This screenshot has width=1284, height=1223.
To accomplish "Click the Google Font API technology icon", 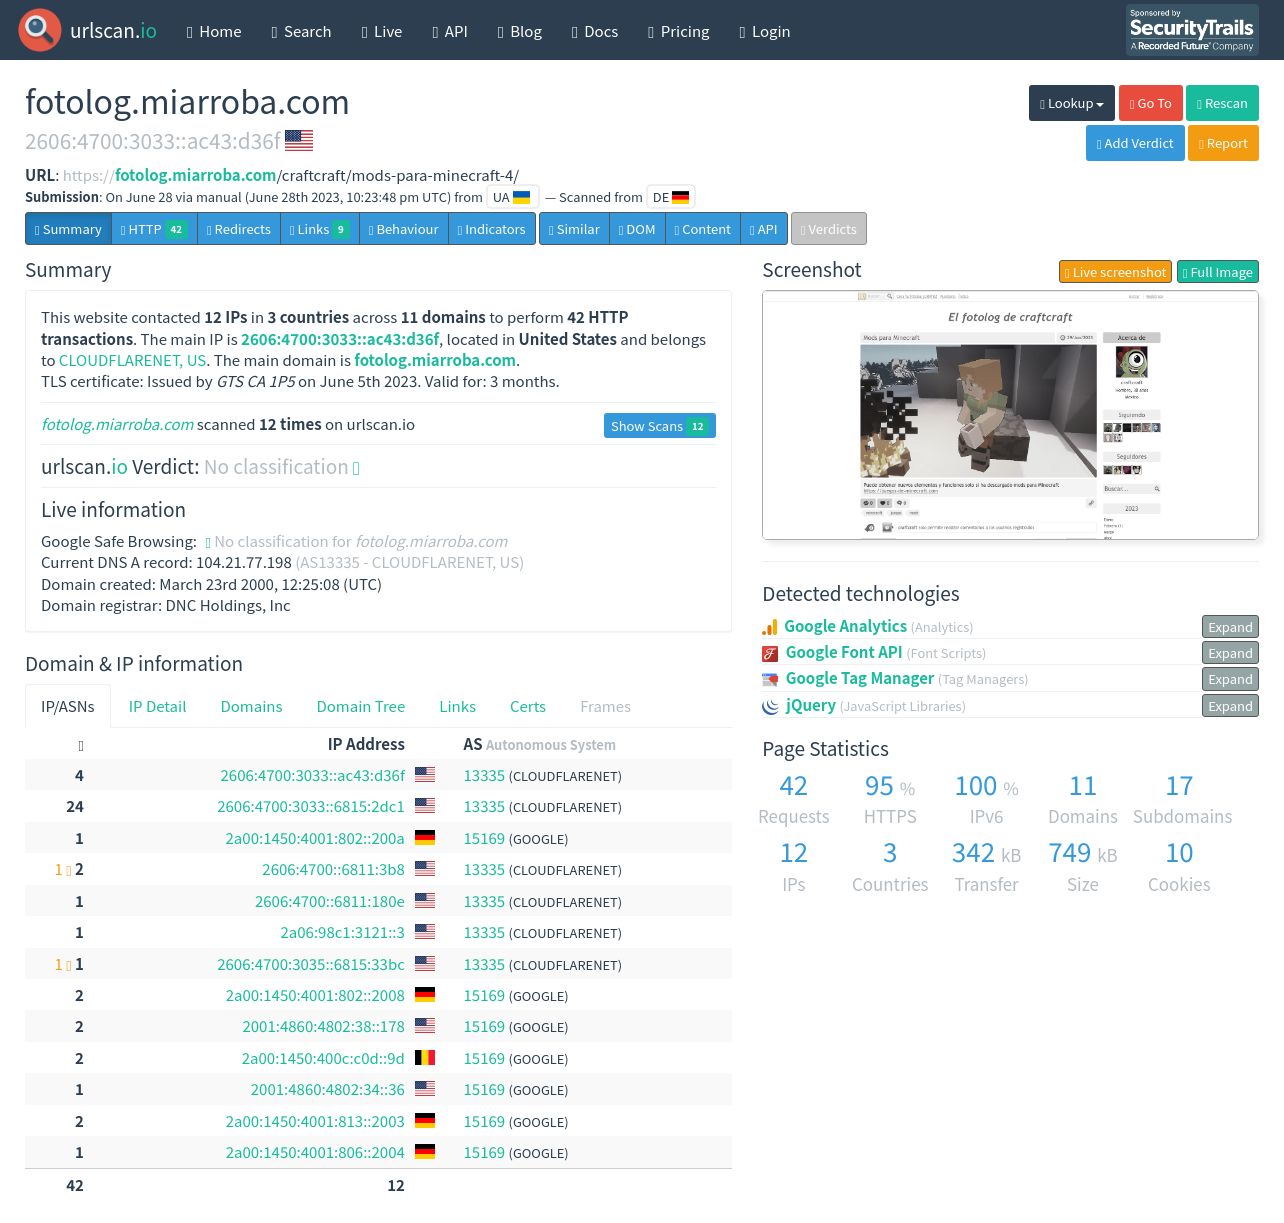I will pos(770,653).
